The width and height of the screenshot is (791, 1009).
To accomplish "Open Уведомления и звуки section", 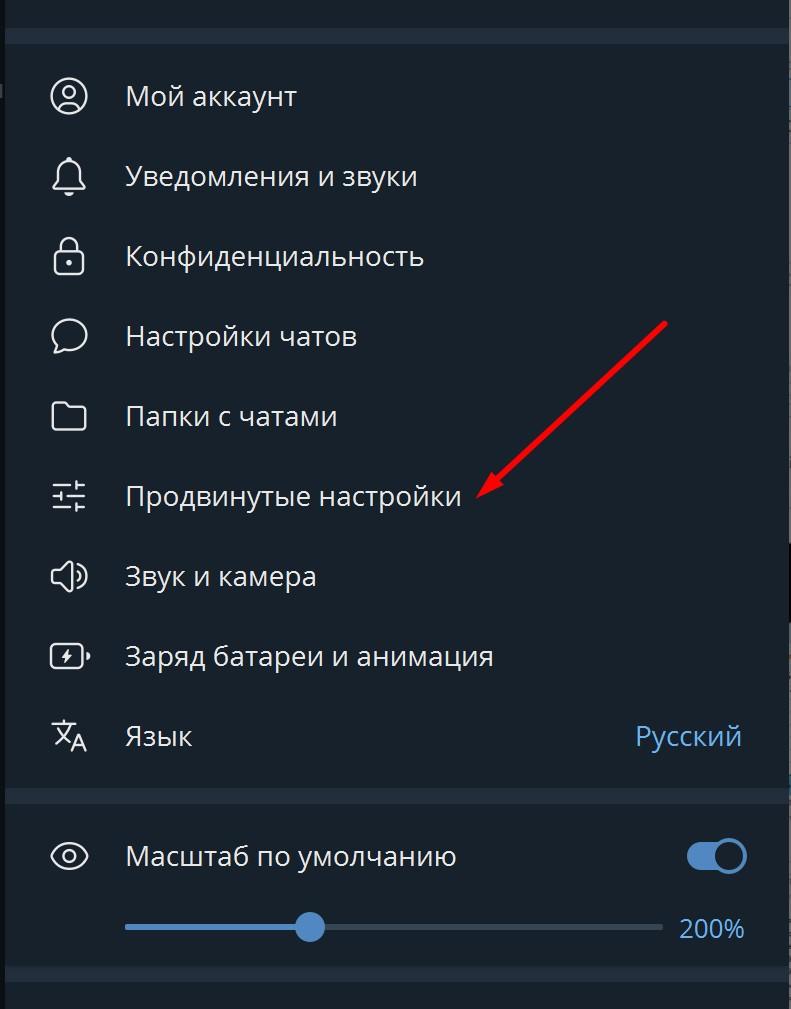I will (x=395, y=176).
